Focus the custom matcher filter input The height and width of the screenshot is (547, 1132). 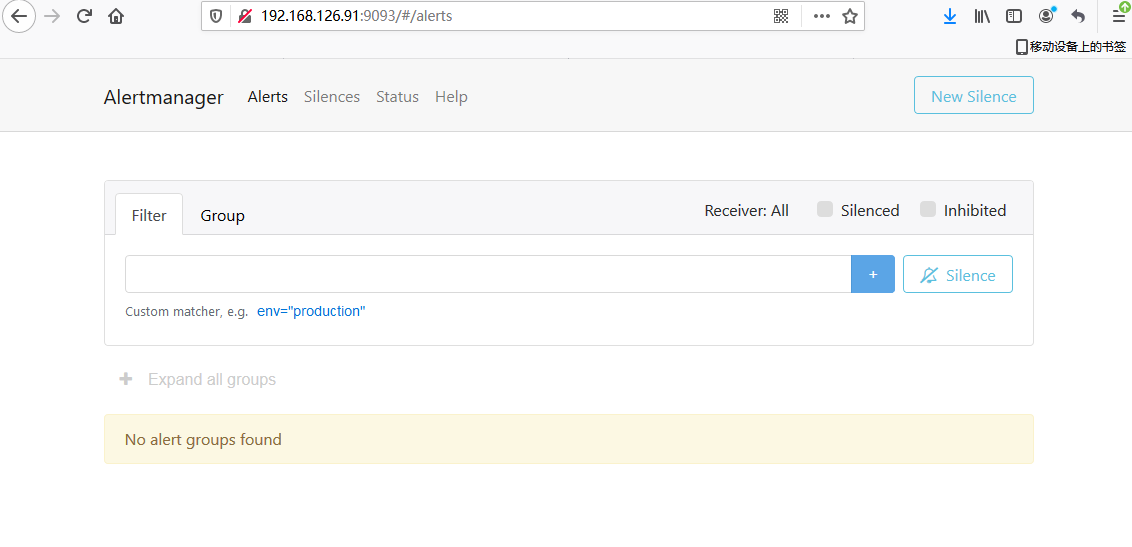pyautogui.click(x=488, y=274)
